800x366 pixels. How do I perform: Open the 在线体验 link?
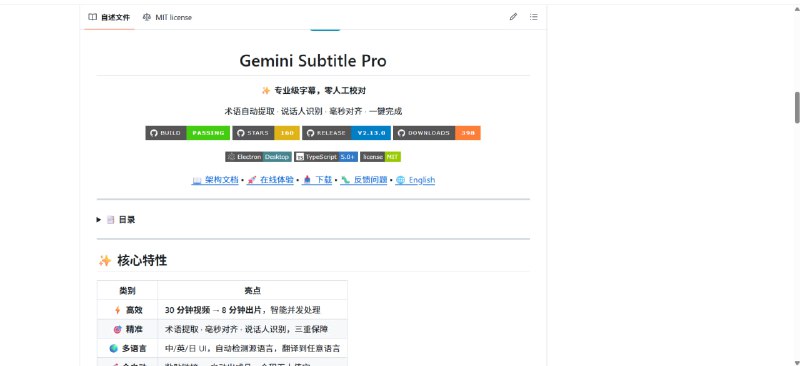point(270,180)
